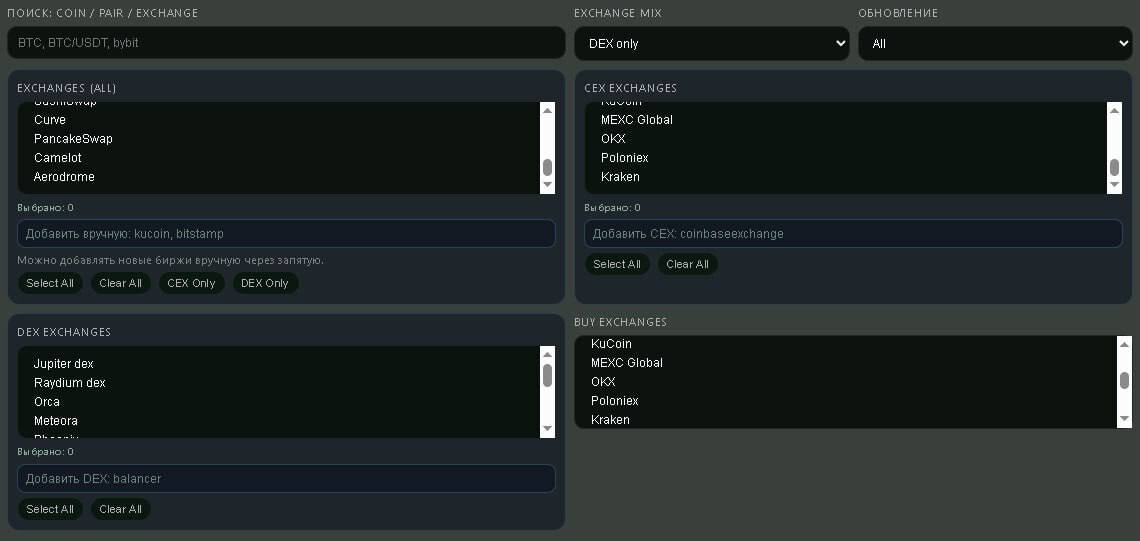The height and width of the screenshot is (541, 1140).
Task: Focus the coin / pair / exchange search field
Action: 286,43
